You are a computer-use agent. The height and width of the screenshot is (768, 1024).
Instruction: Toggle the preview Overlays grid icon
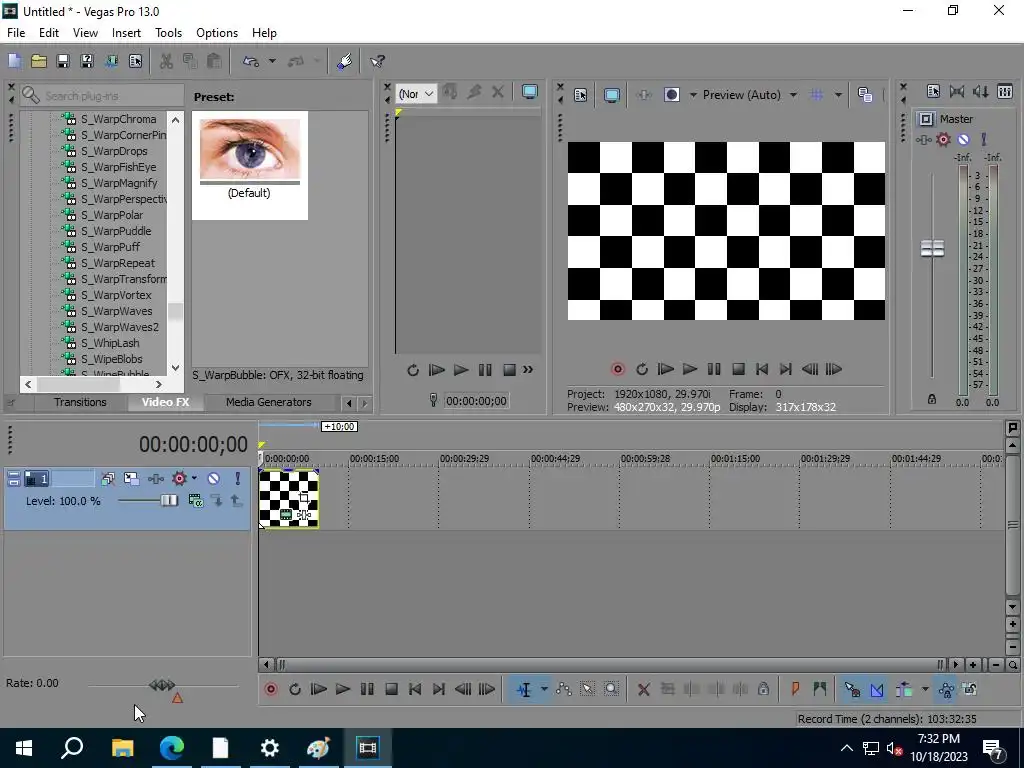(x=816, y=95)
